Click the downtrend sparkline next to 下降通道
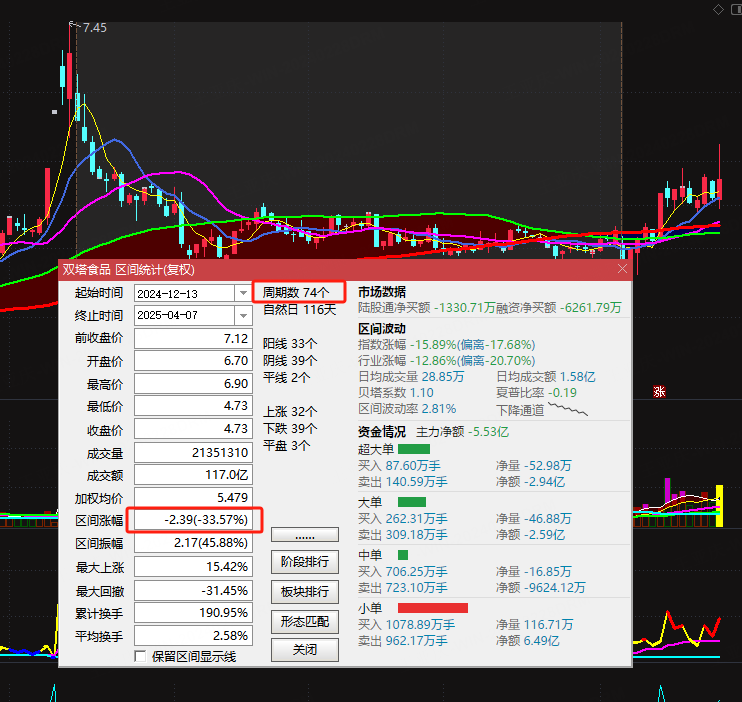This screenshot has height=702, width=742. tap(568, 409)
